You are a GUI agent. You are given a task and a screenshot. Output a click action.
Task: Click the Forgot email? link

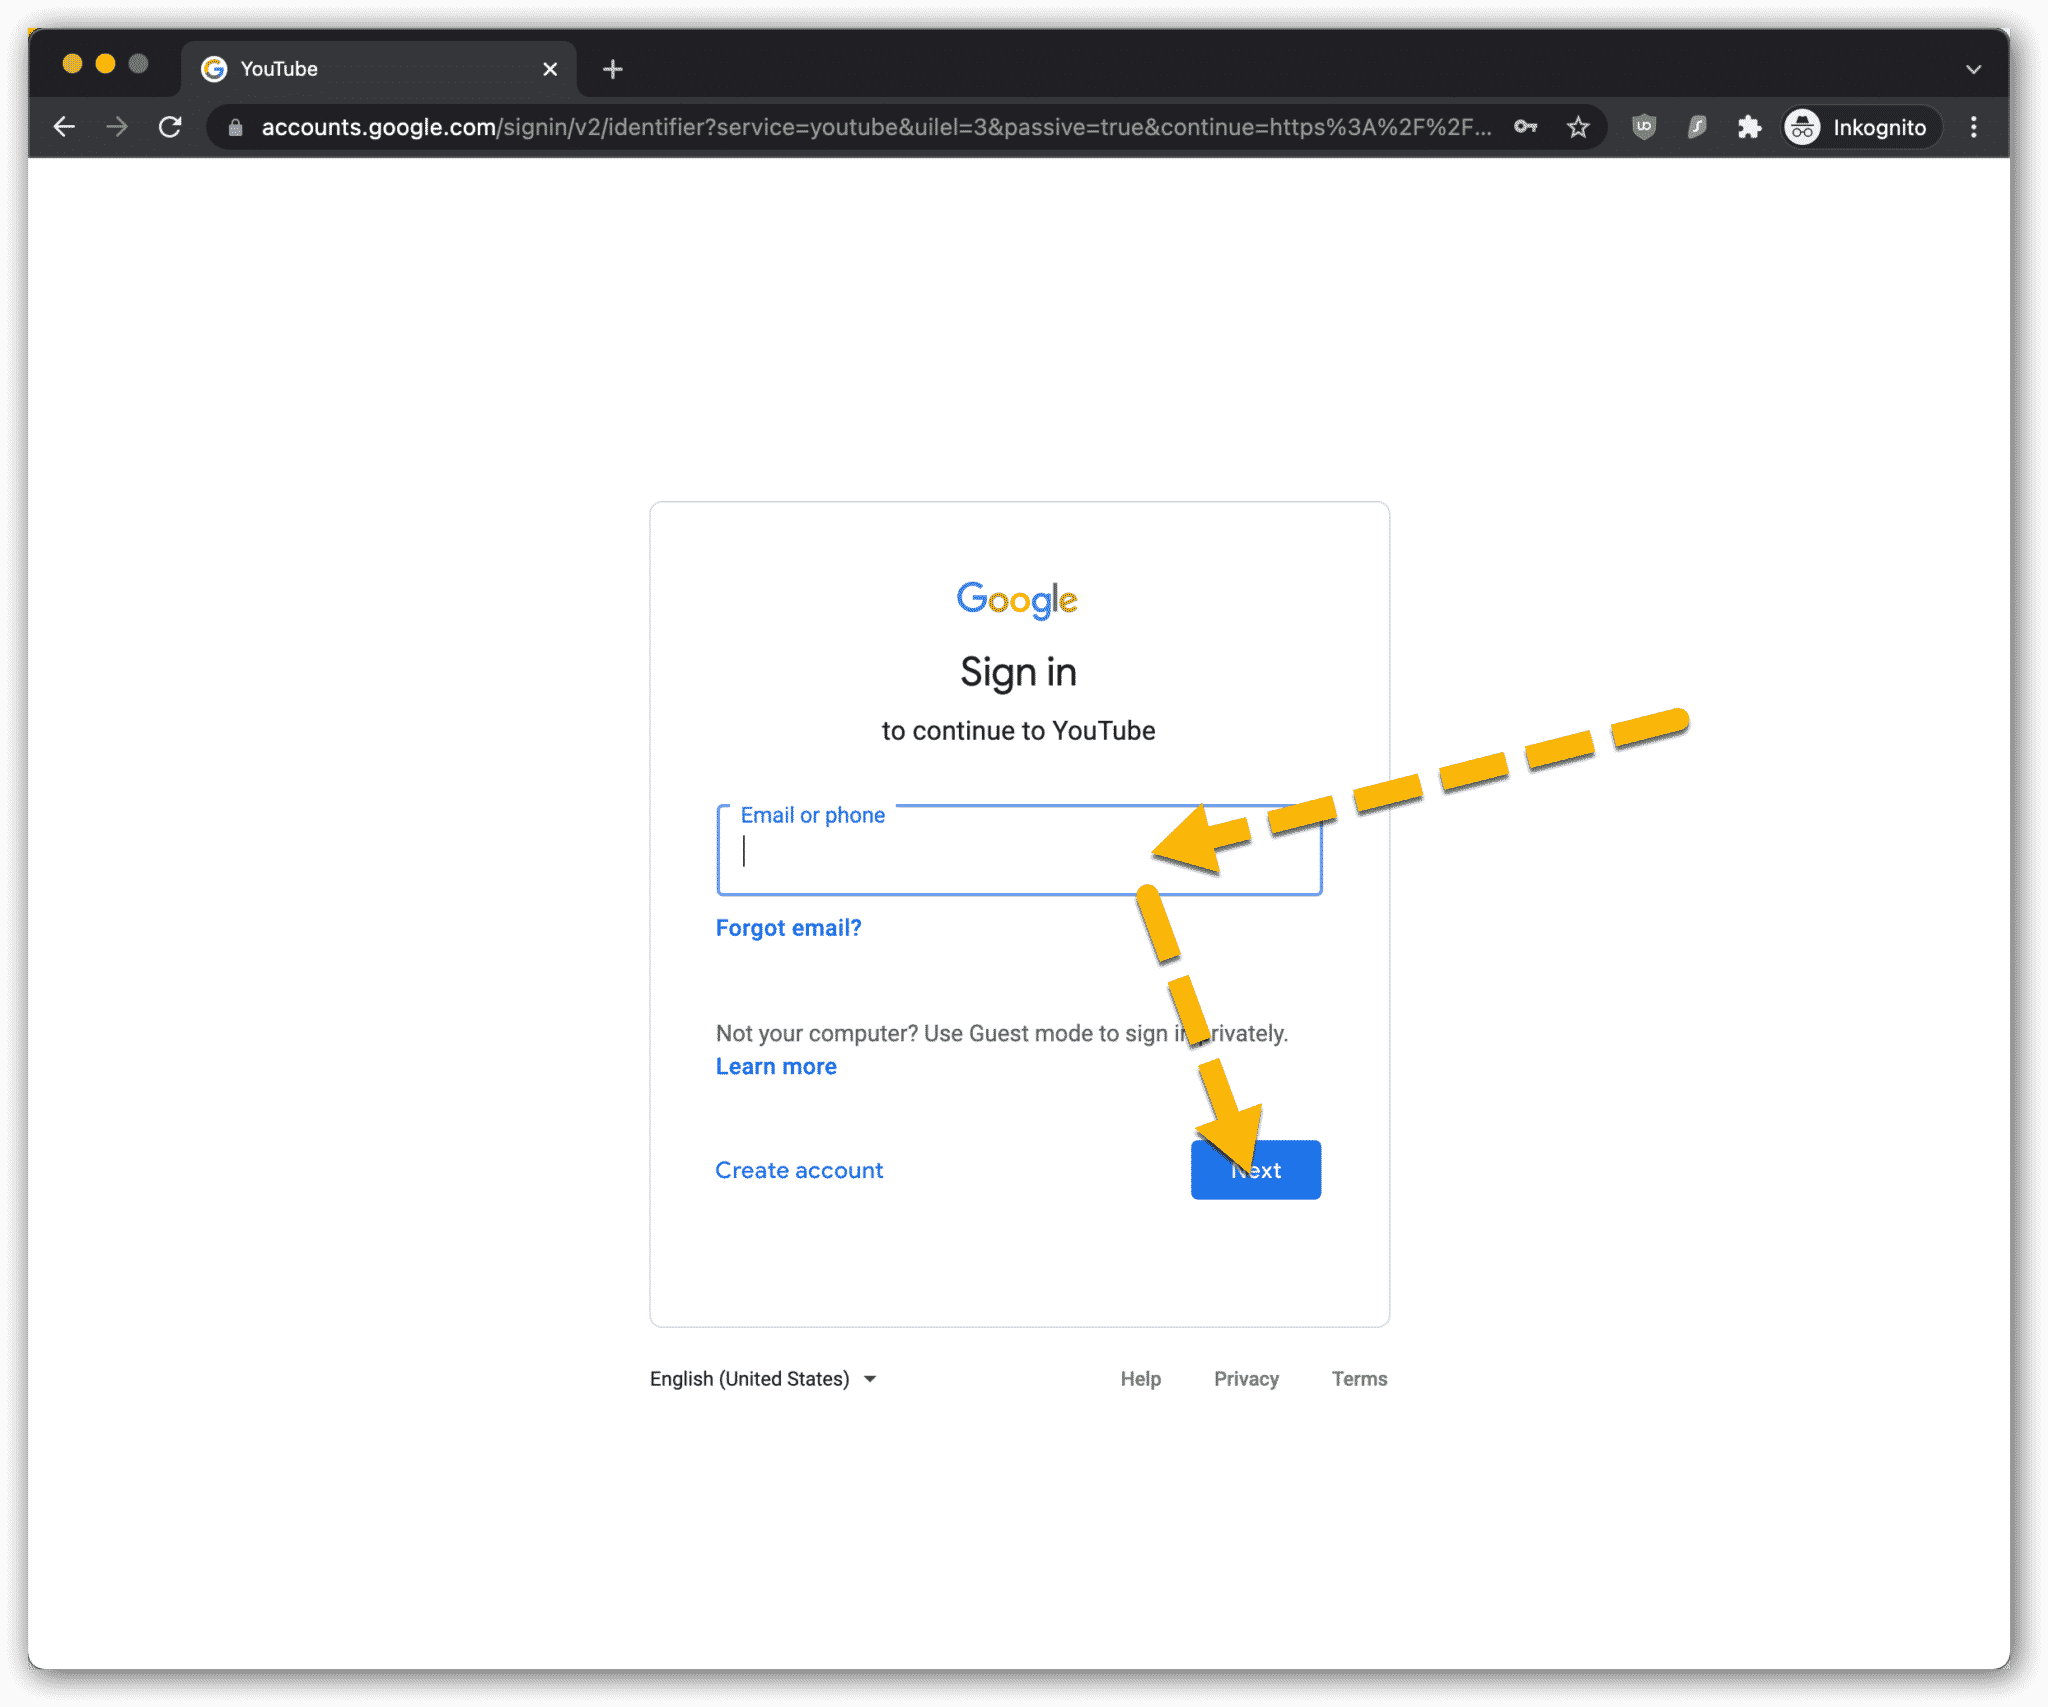tap(788, 928)
